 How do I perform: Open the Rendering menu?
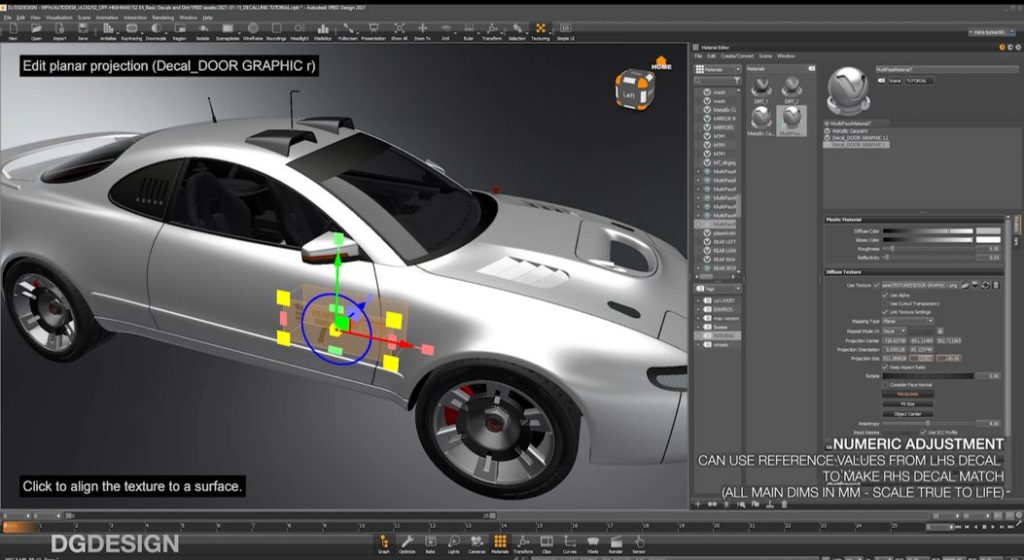point(163,18)
